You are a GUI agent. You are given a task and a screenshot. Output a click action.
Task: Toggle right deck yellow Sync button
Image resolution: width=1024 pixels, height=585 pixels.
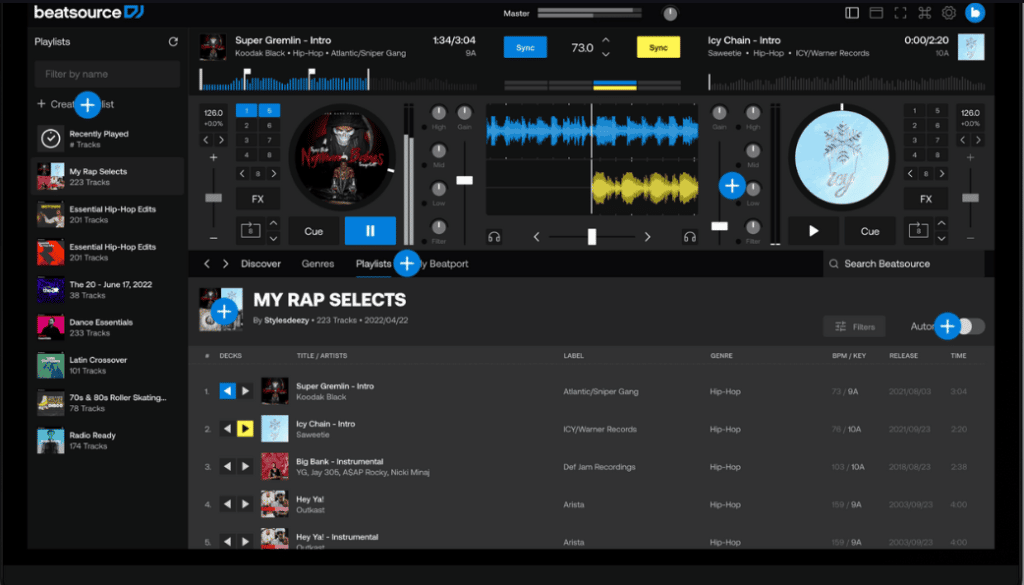(x=658, y=48)
